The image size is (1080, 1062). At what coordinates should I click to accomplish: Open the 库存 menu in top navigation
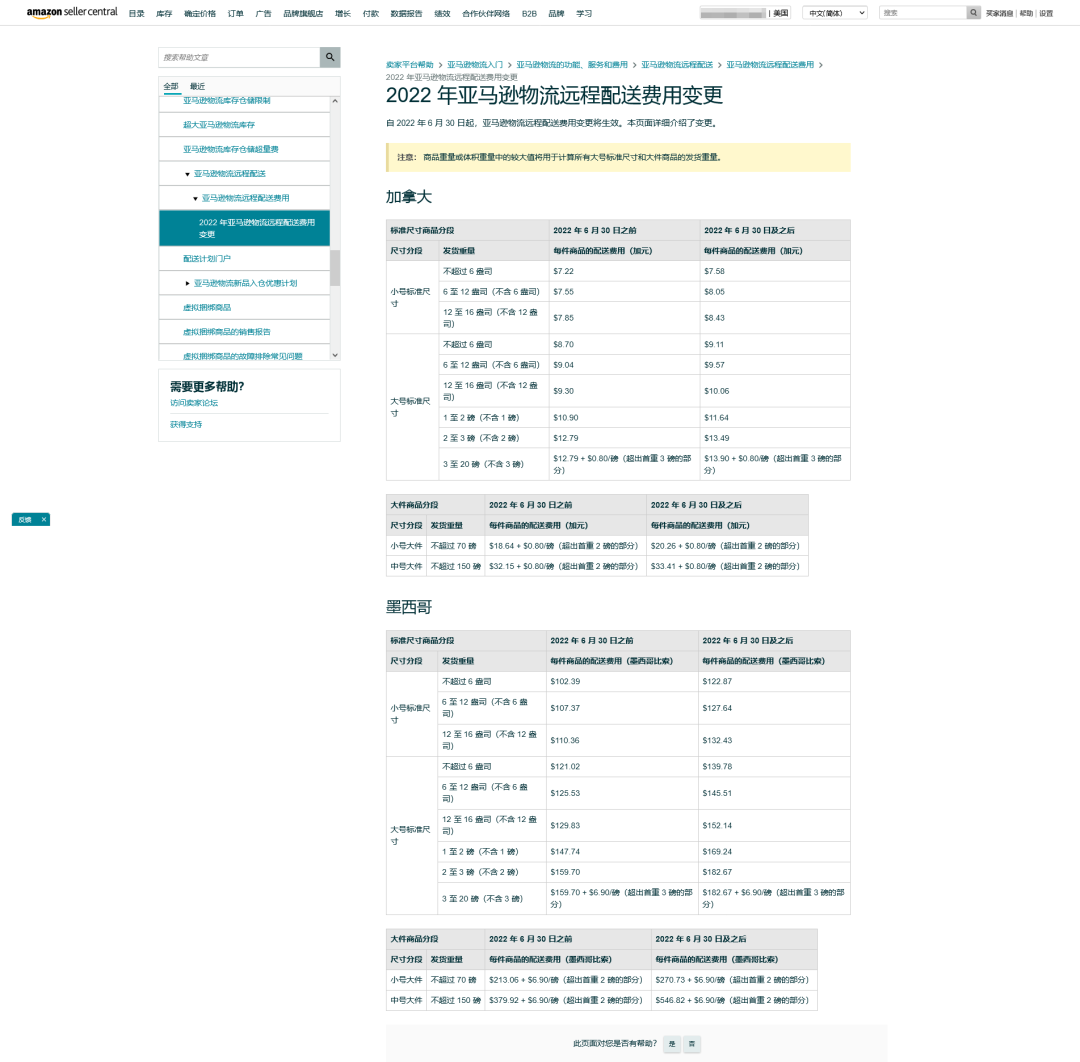click(164, 14)
